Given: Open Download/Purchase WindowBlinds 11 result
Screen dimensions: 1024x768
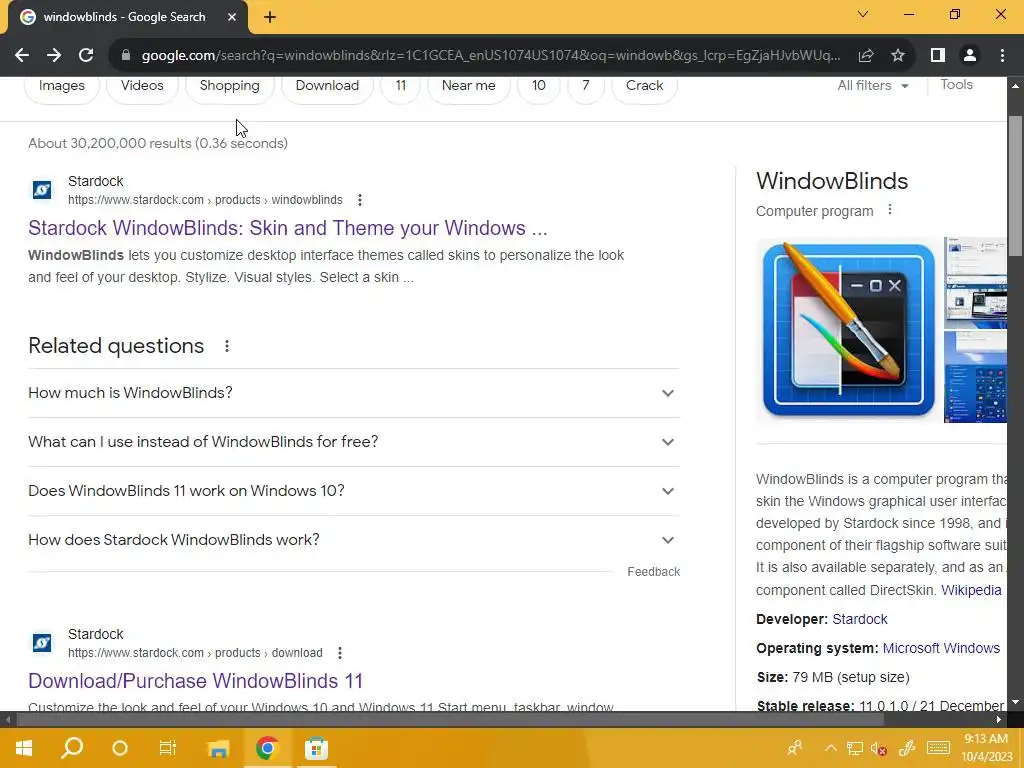Looking at the screenshot, I should tap(195, 681).
